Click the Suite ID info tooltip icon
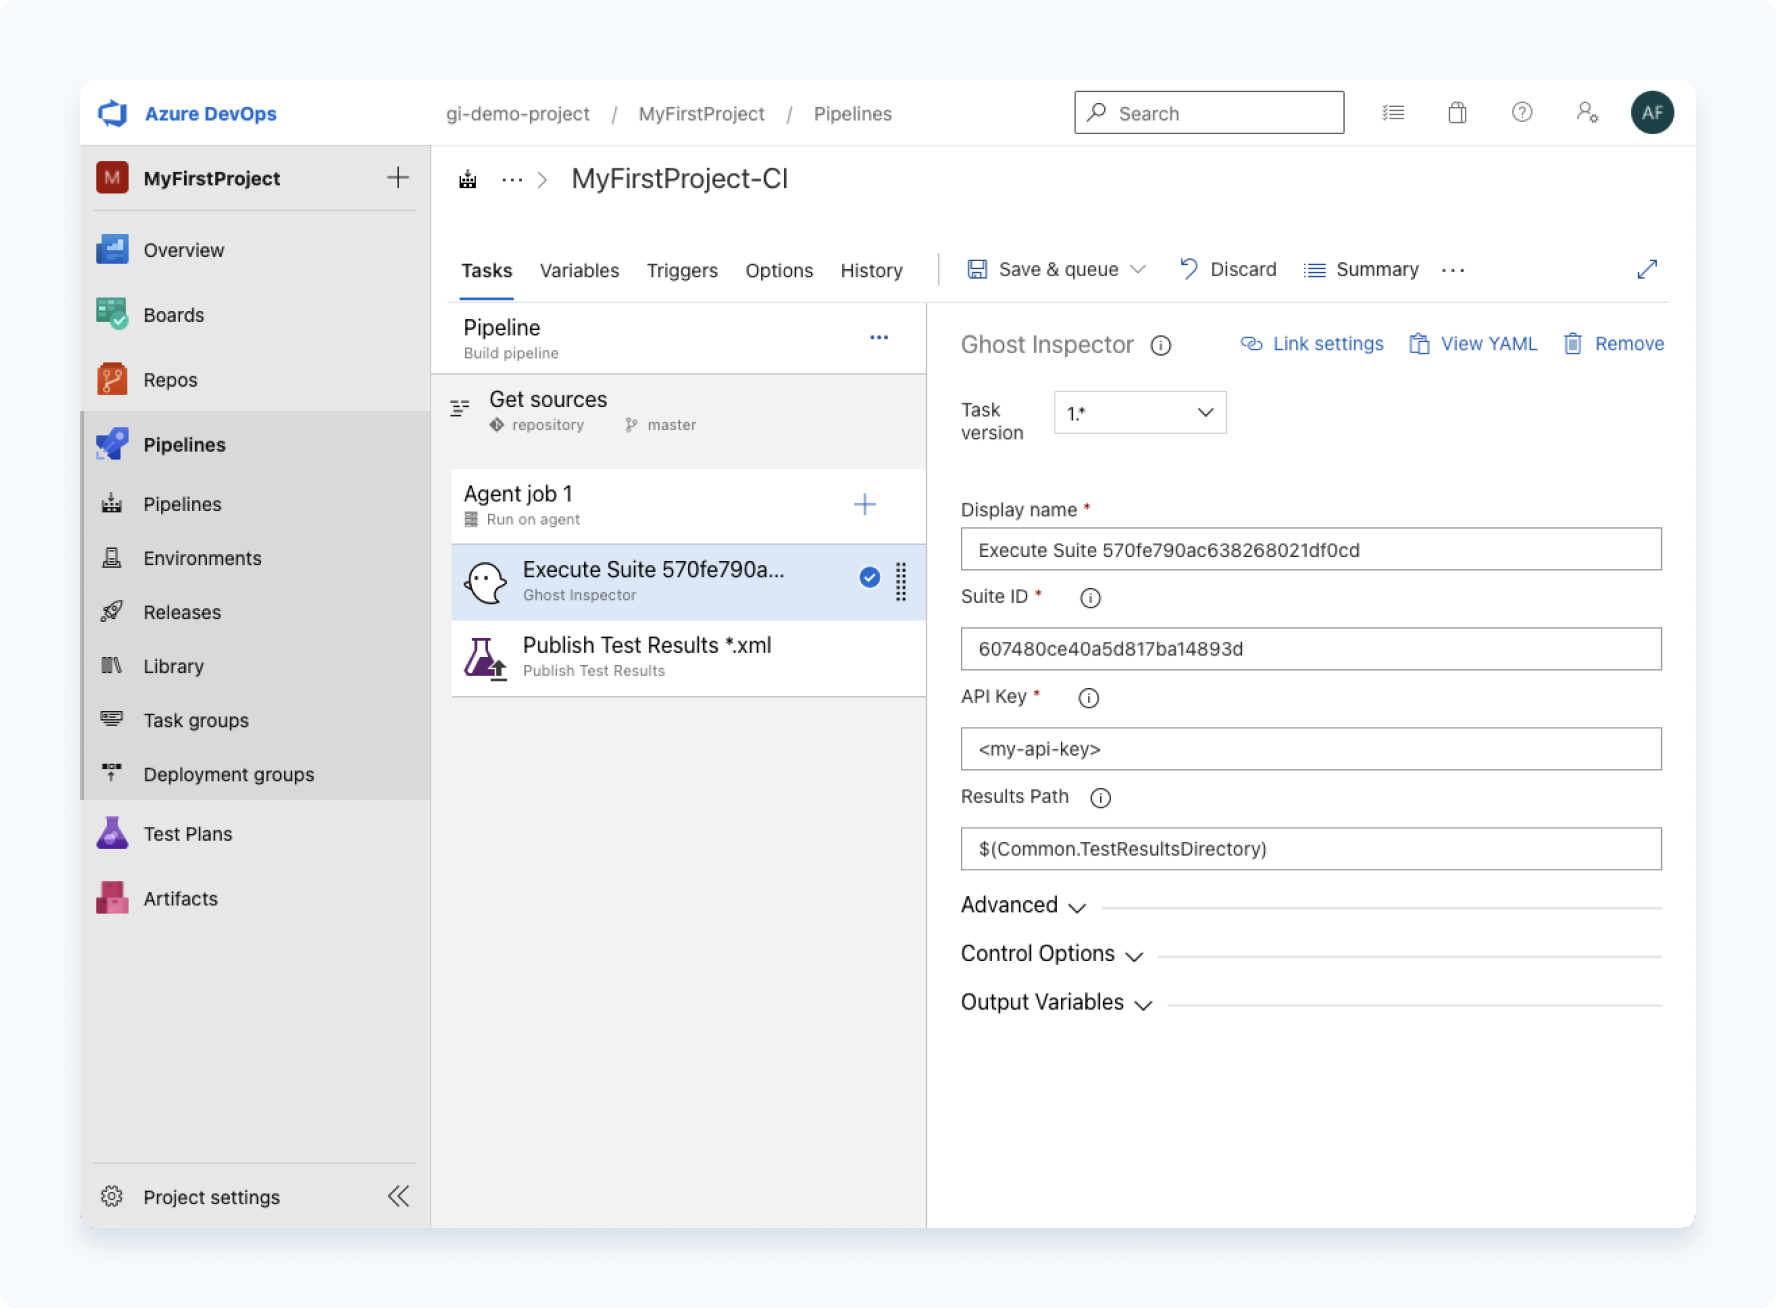The width and height of the screenshot is (1776, 1308). click(1090, 598)
